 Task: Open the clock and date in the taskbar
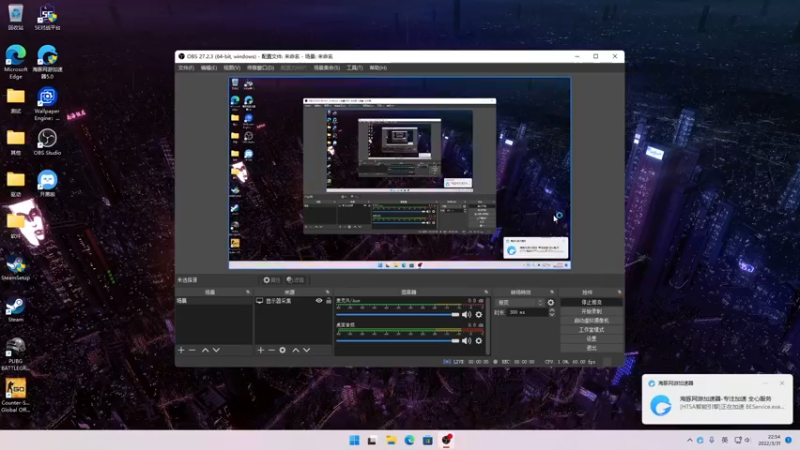pyautogui.click(x=769, y=440)
